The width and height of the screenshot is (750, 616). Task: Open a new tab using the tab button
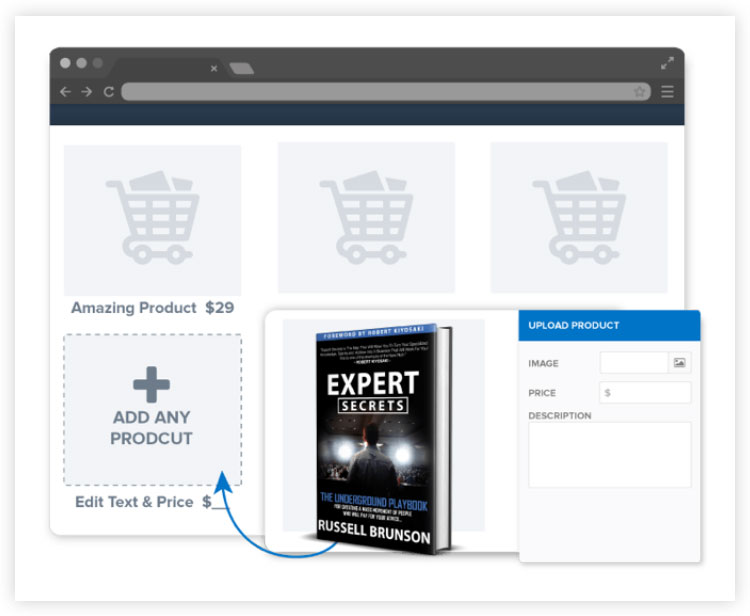coord(242,68)
